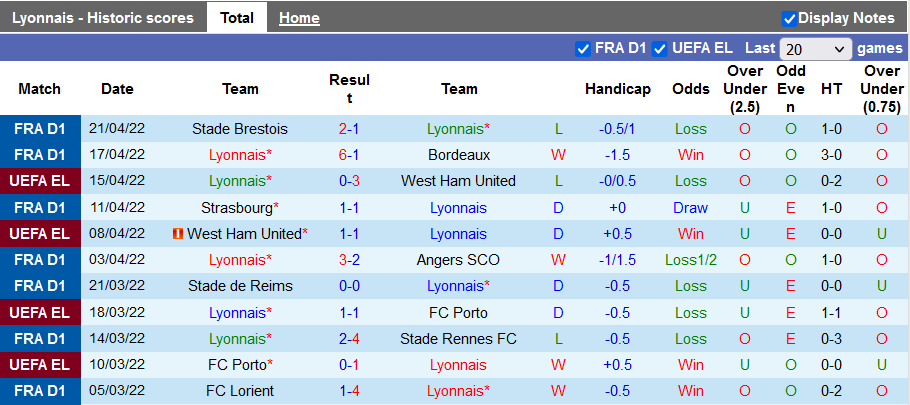Select FC Porto in the 18/03/22 row
The width and height of the screenshot is (910, 405).
(458, 312)
